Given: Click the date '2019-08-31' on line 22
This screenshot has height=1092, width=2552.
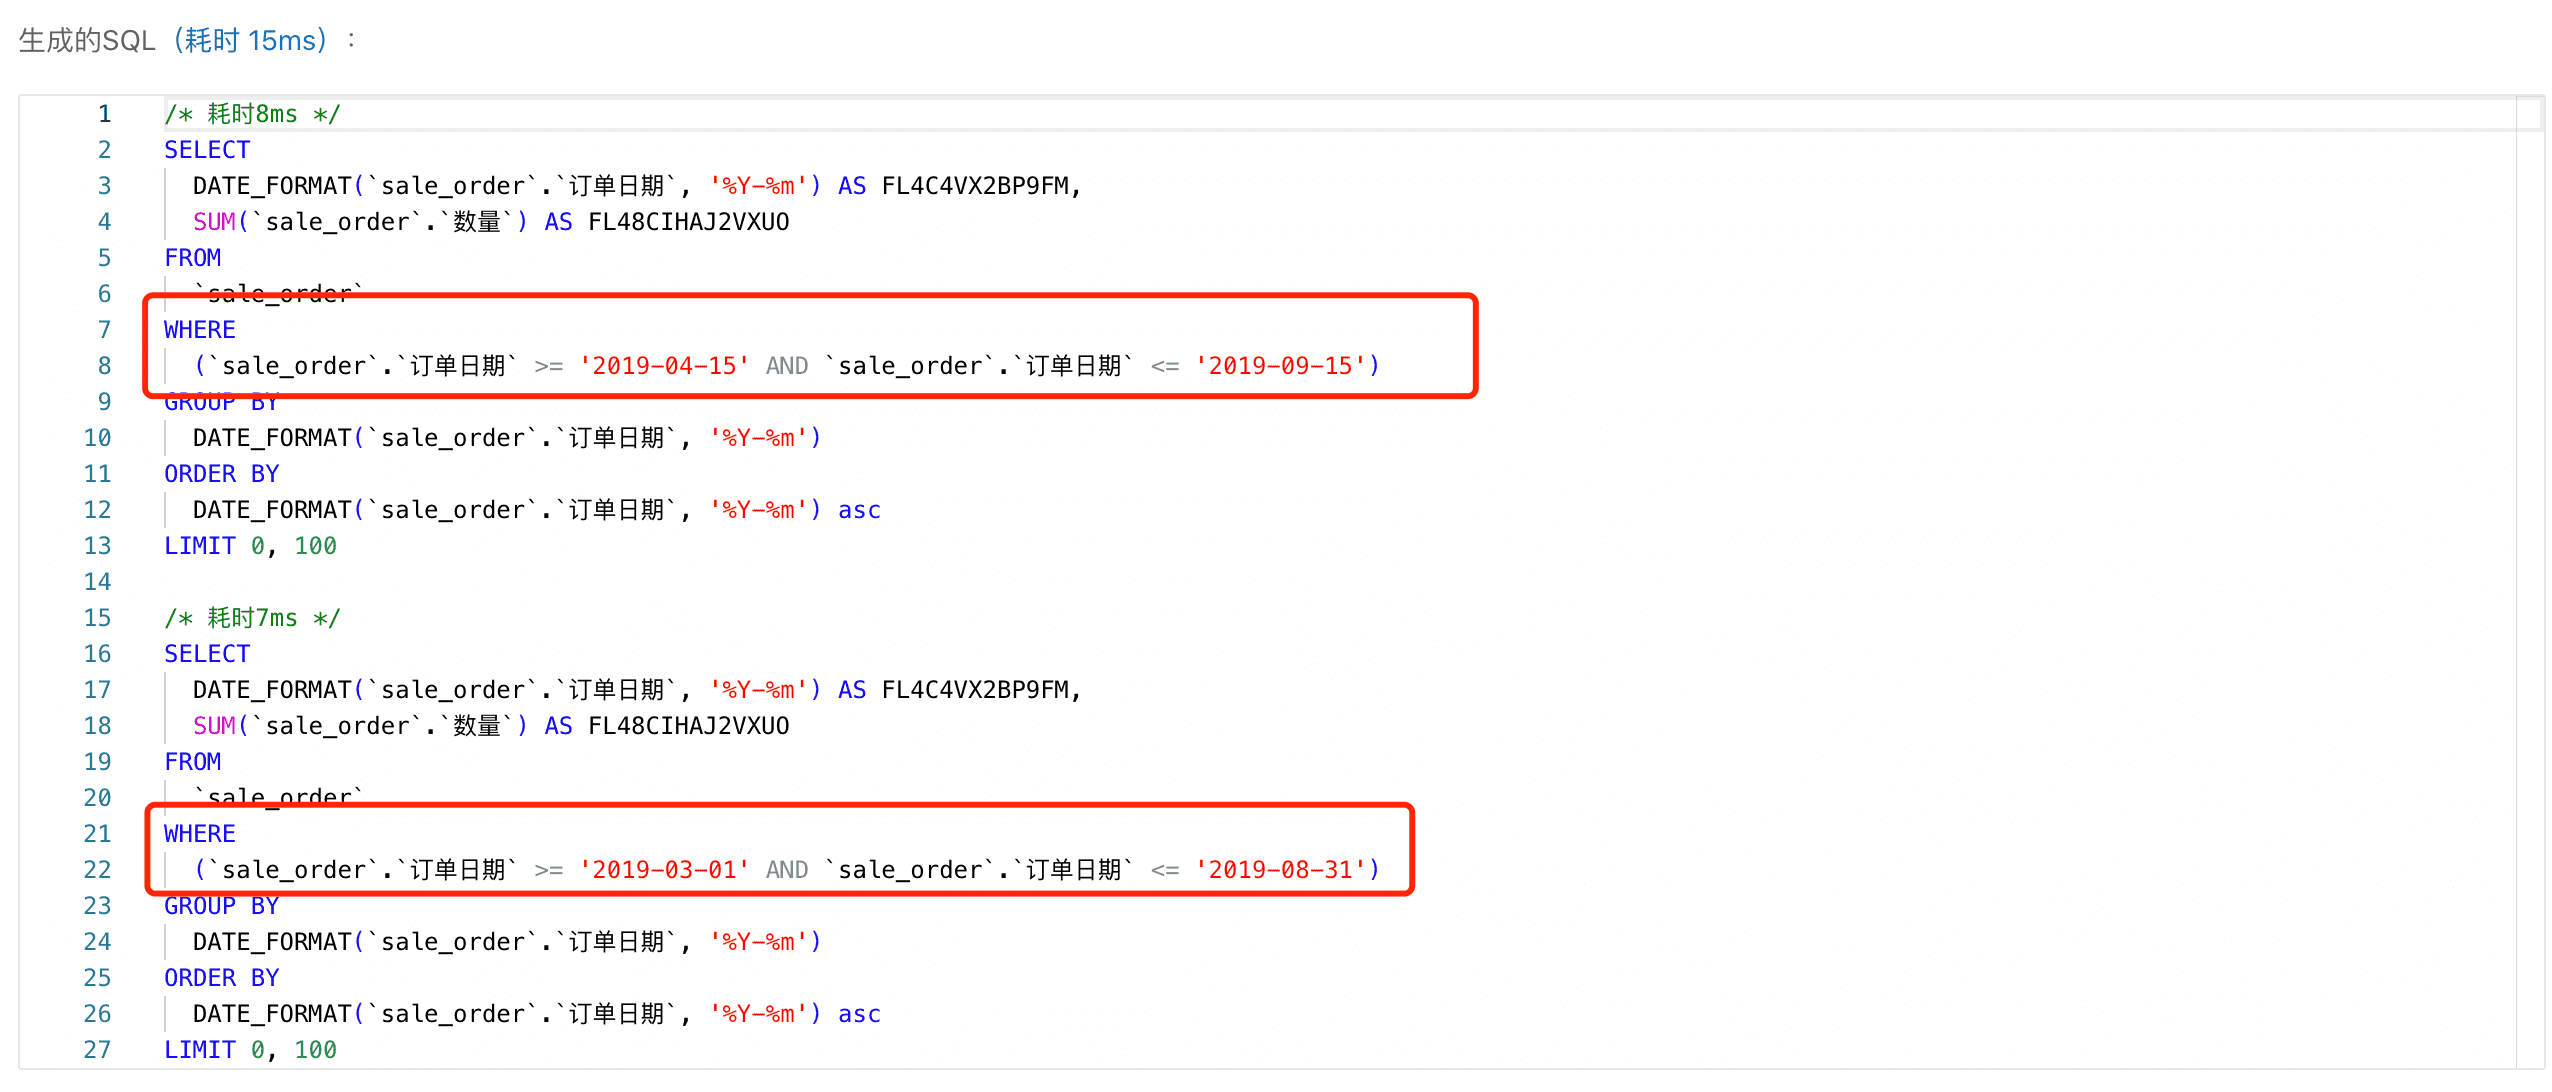Looking at the screenshot, I should pos(1280,870).
